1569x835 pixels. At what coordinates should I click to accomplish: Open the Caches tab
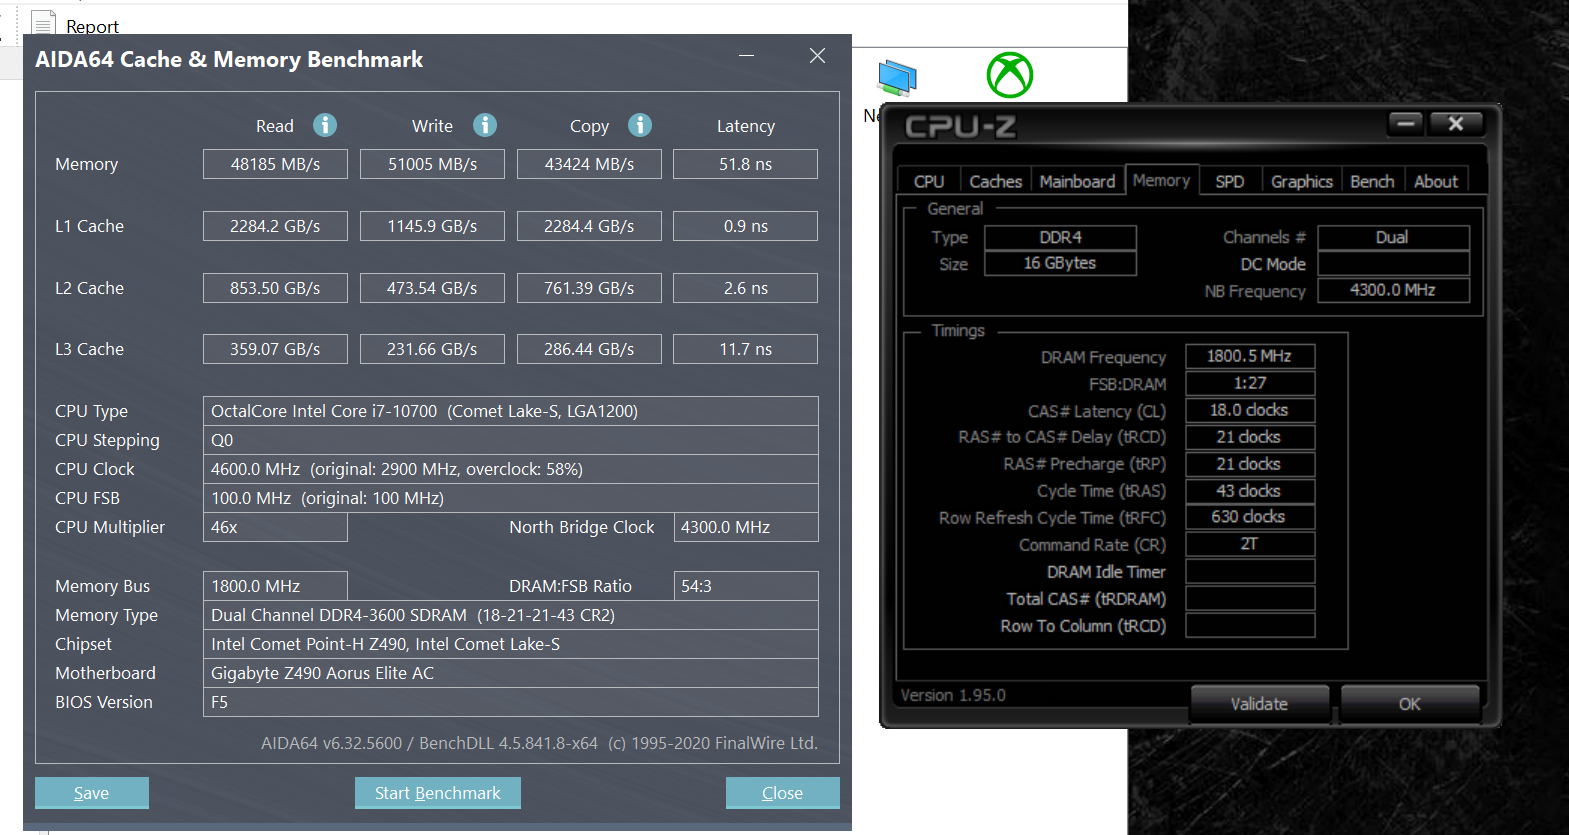(x=995, y=181)
